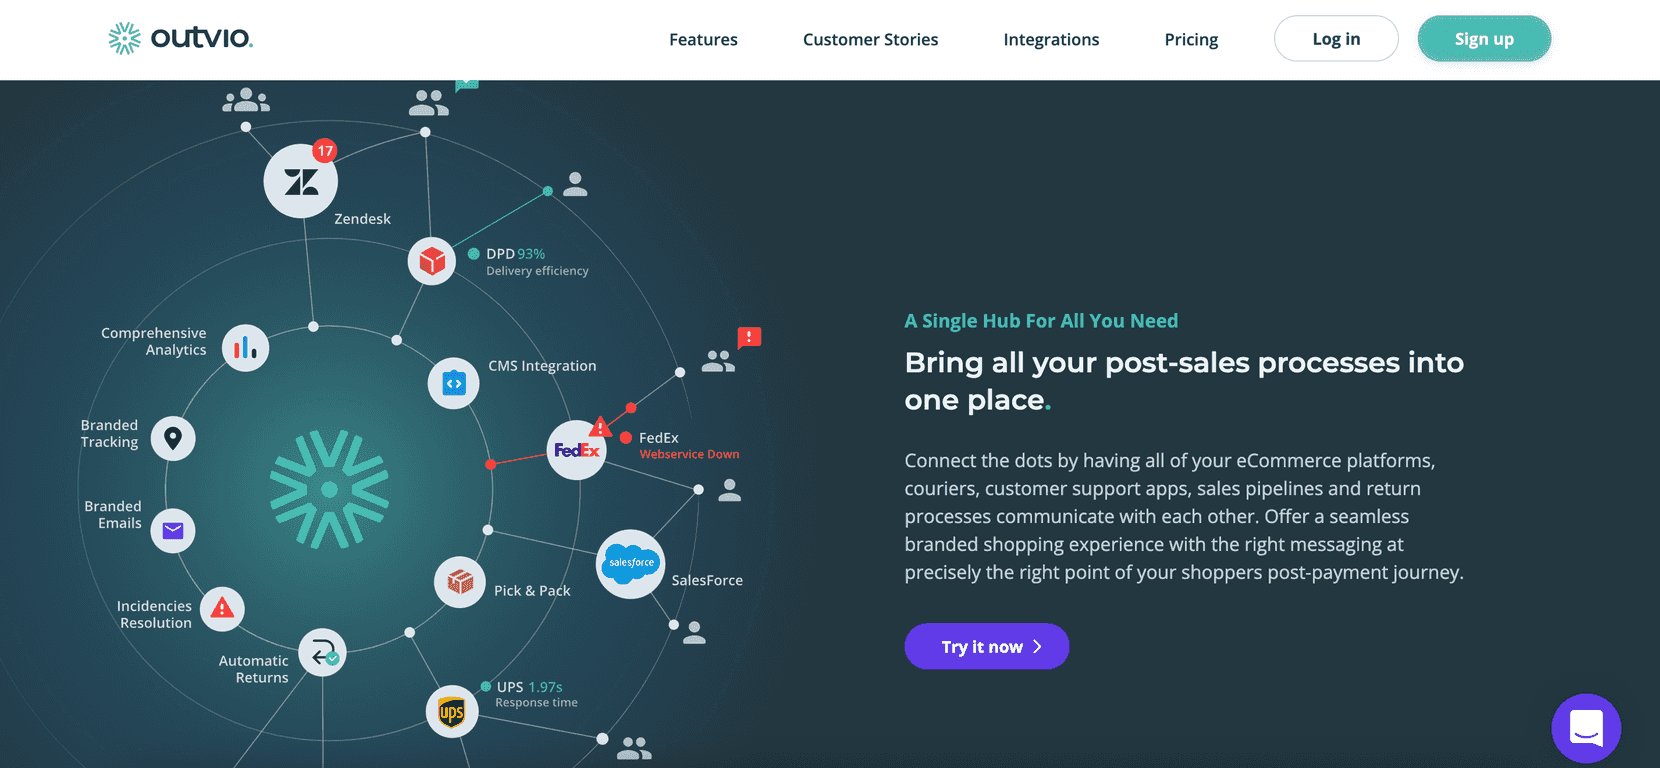The image size is (1660, 768).
Task: Select the Salesforce cloud icon
Action: pos(631,564)
